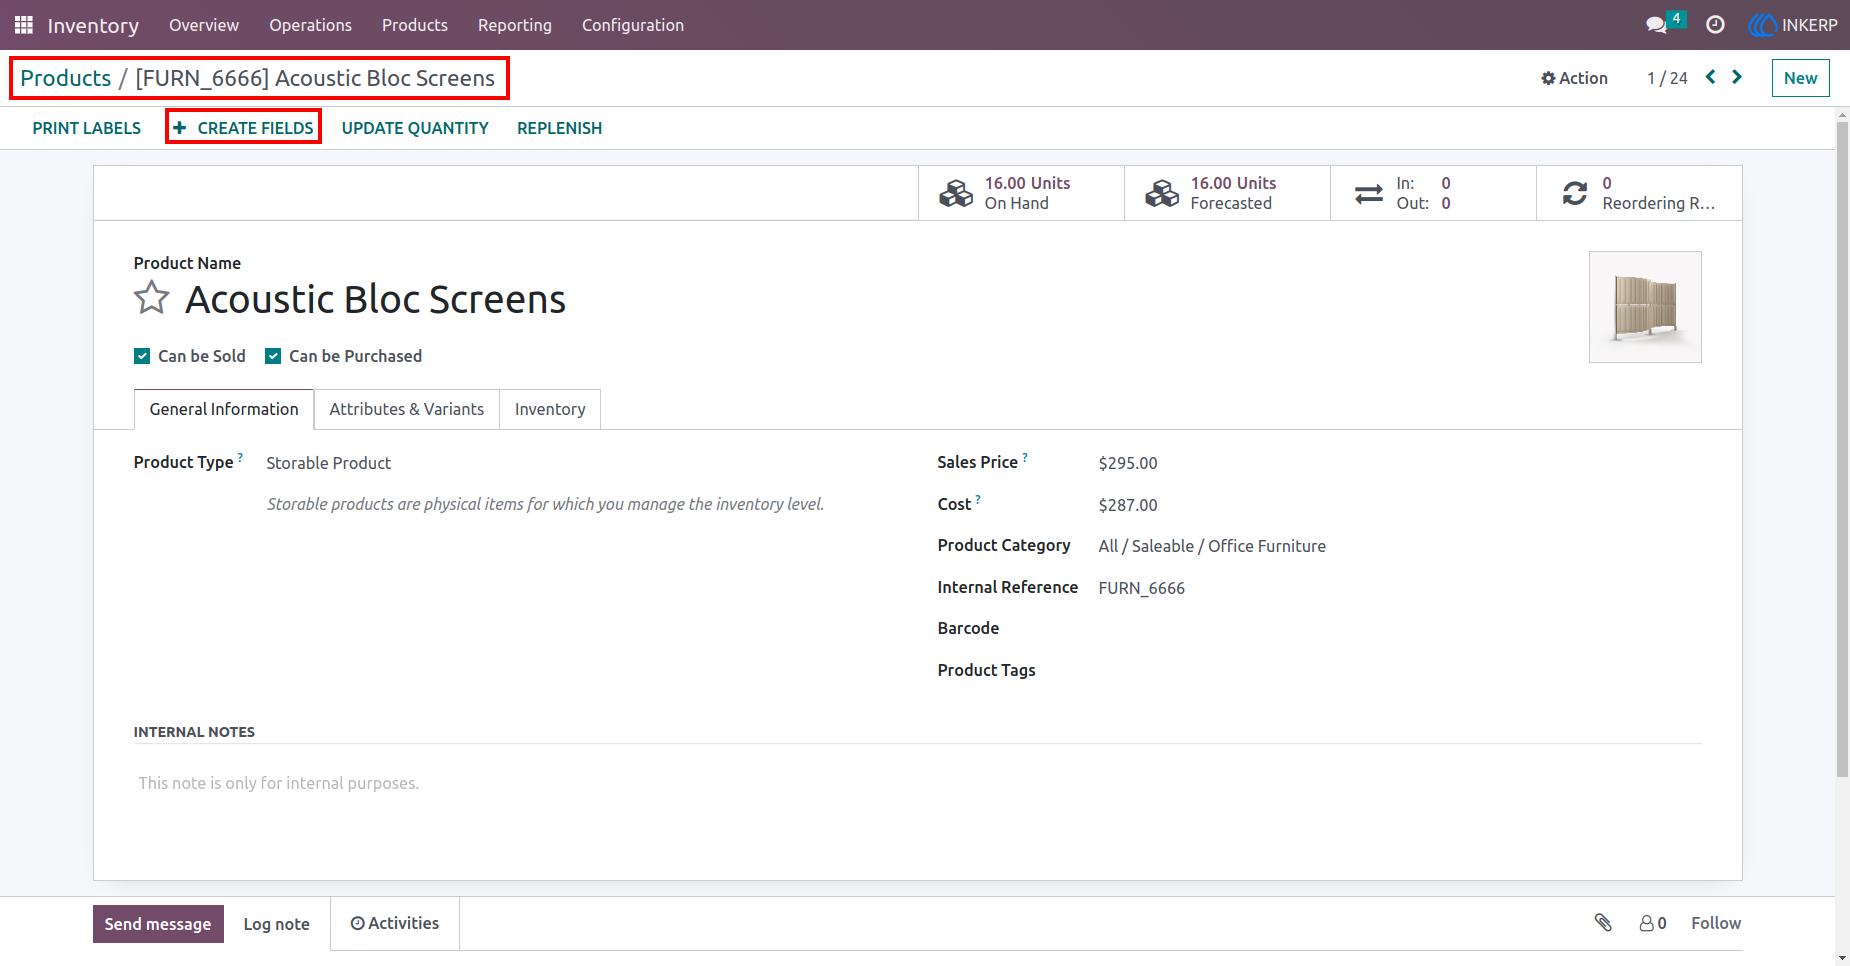Go to Inventory Overview
1850x966 pixels.
(x=204, y=25)
